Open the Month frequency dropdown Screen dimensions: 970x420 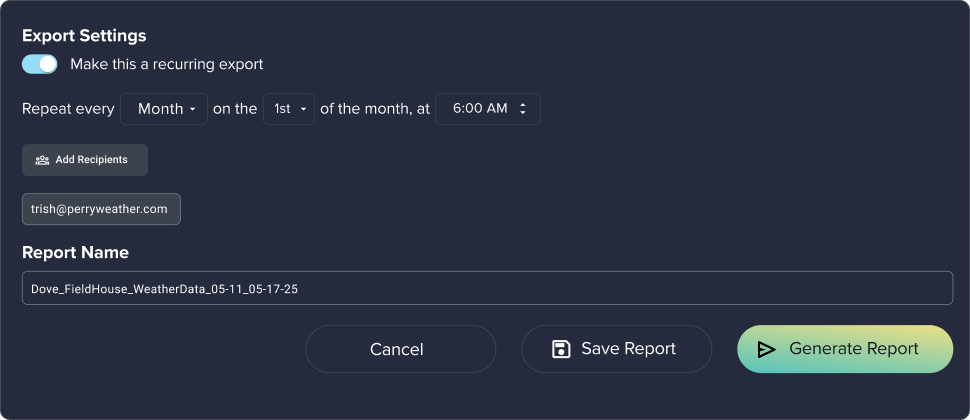pyautogui.click(x=164, y=109)
